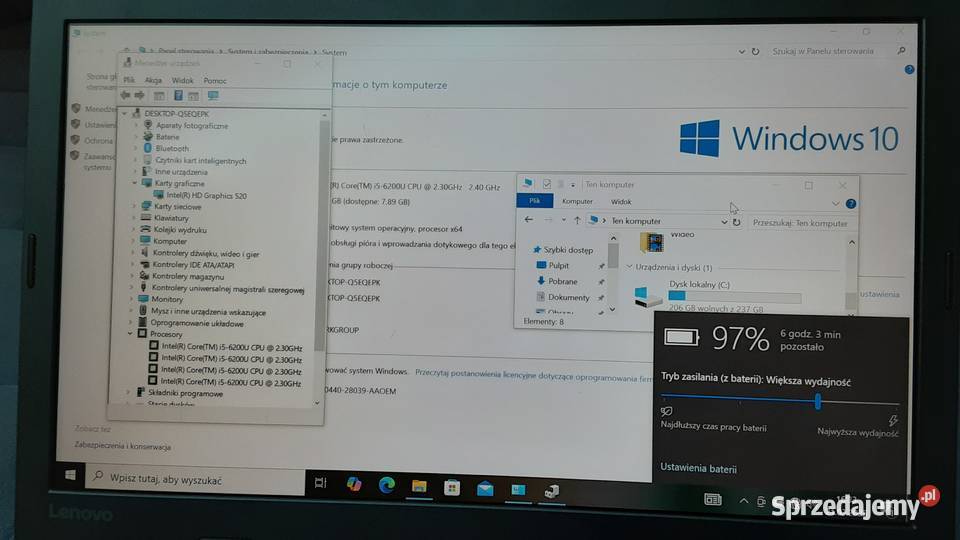Open the Plik menu in Device Manager
Viewport: 960px width, 540px height.
coord(129,80)
